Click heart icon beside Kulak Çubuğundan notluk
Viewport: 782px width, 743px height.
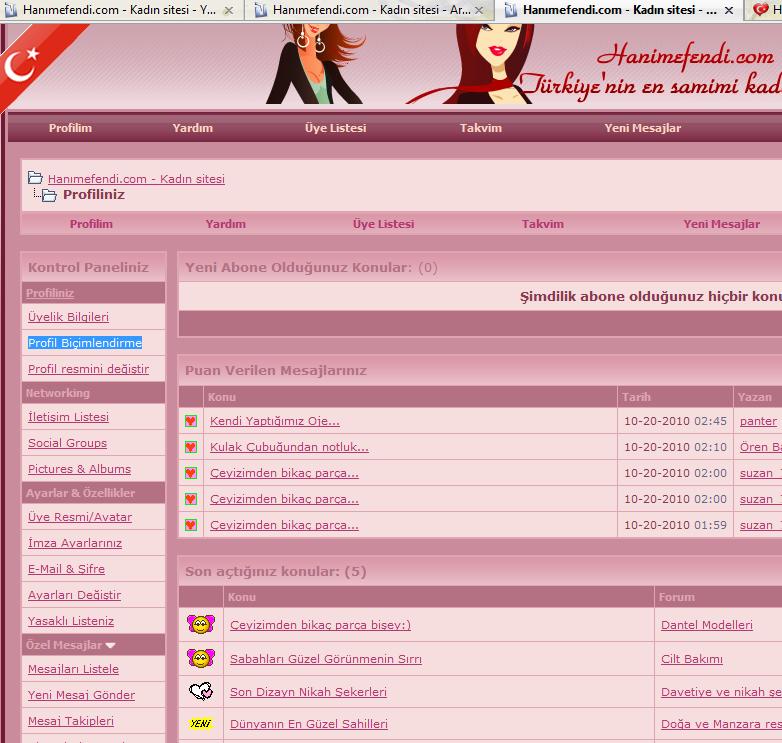tap(191, 447)
